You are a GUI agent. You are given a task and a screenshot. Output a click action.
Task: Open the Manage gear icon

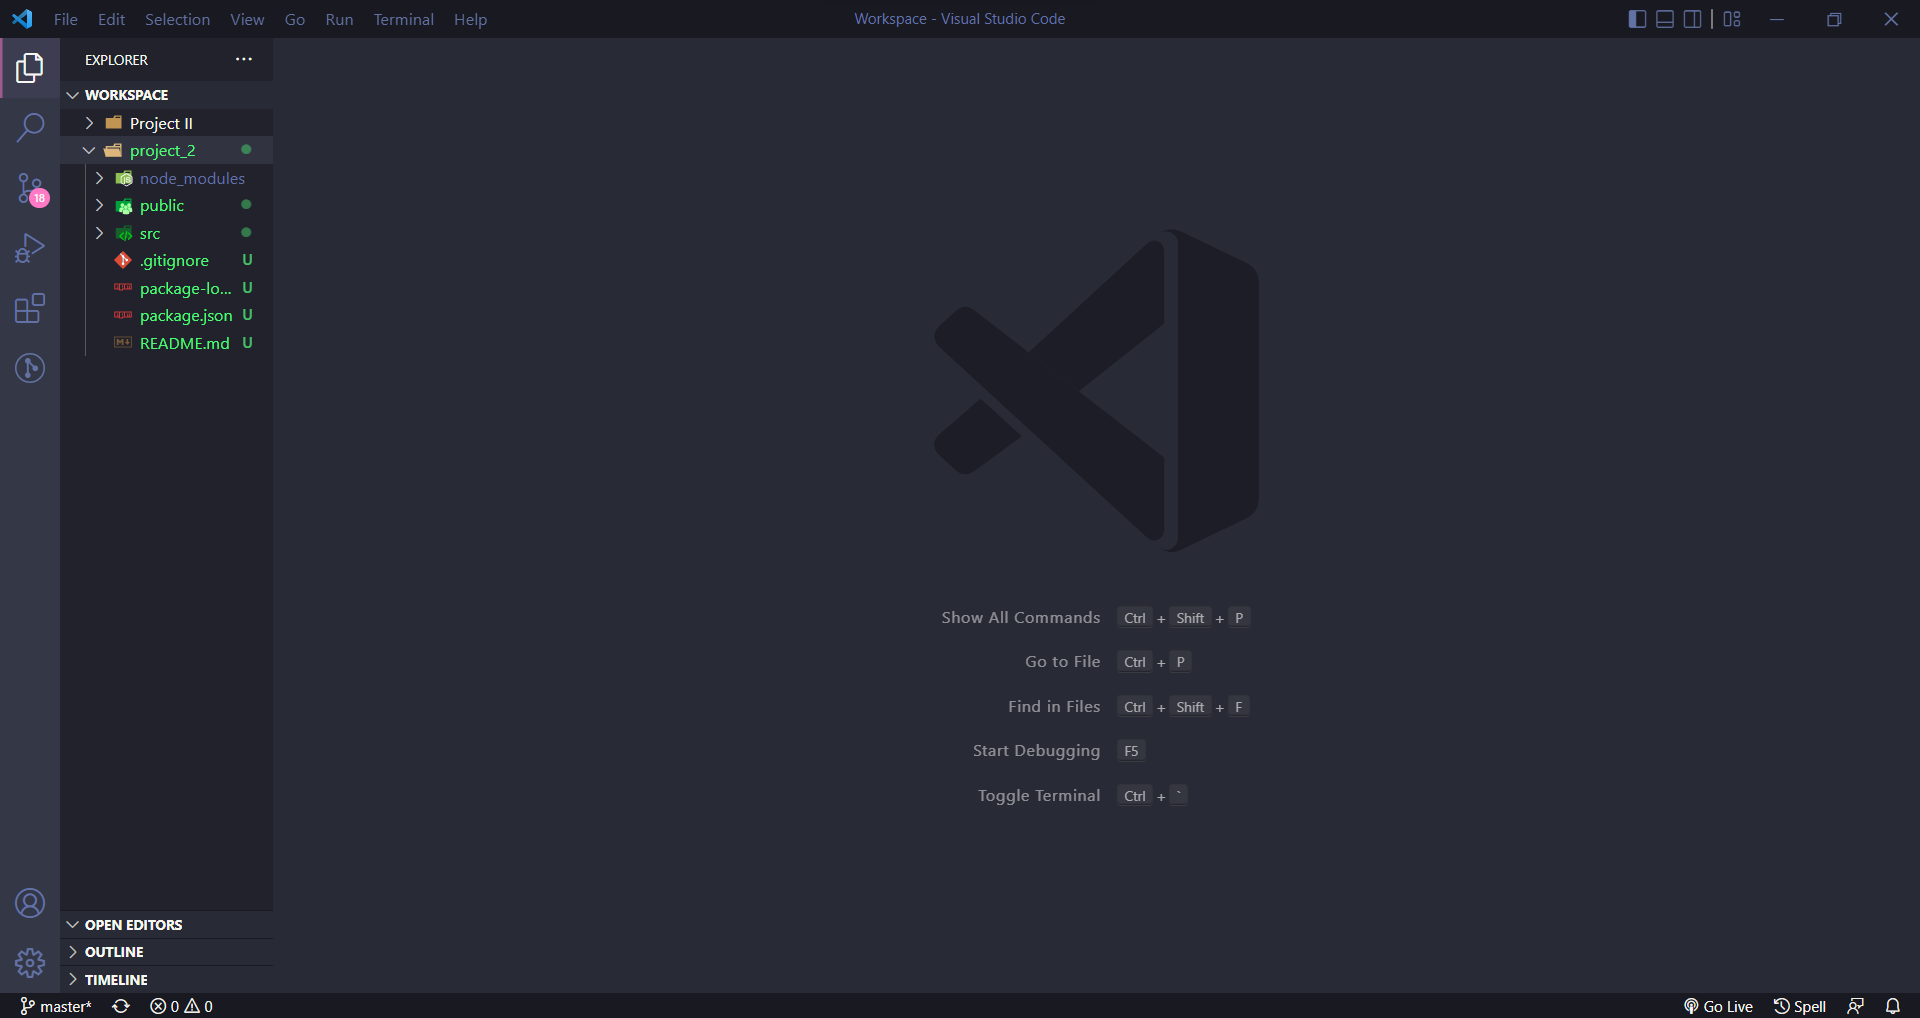click(30, 963)
